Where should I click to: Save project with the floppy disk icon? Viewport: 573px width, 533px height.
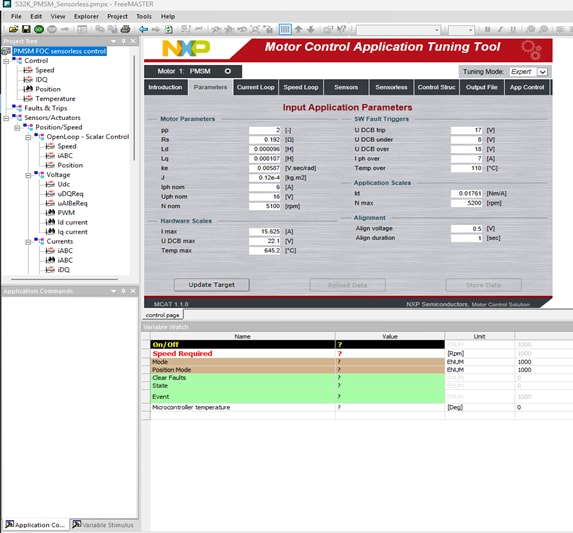pyautogui.click(x=26, y=29)
